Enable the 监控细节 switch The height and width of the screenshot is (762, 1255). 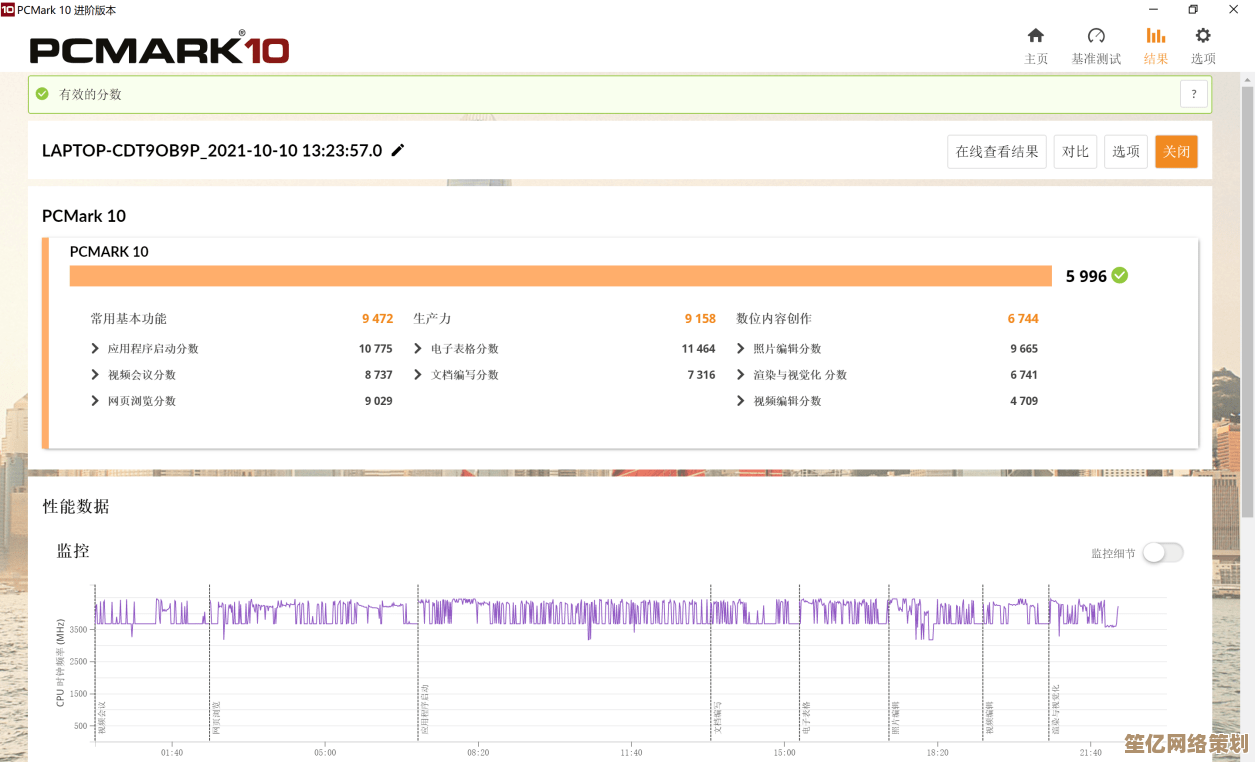(1162, 552)
